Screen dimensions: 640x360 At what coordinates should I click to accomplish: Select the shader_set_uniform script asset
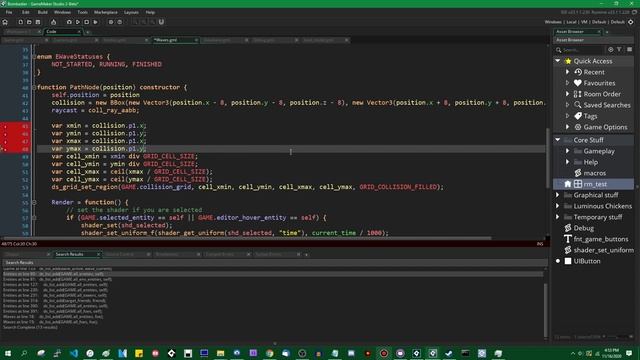click(x=603, y=250)
